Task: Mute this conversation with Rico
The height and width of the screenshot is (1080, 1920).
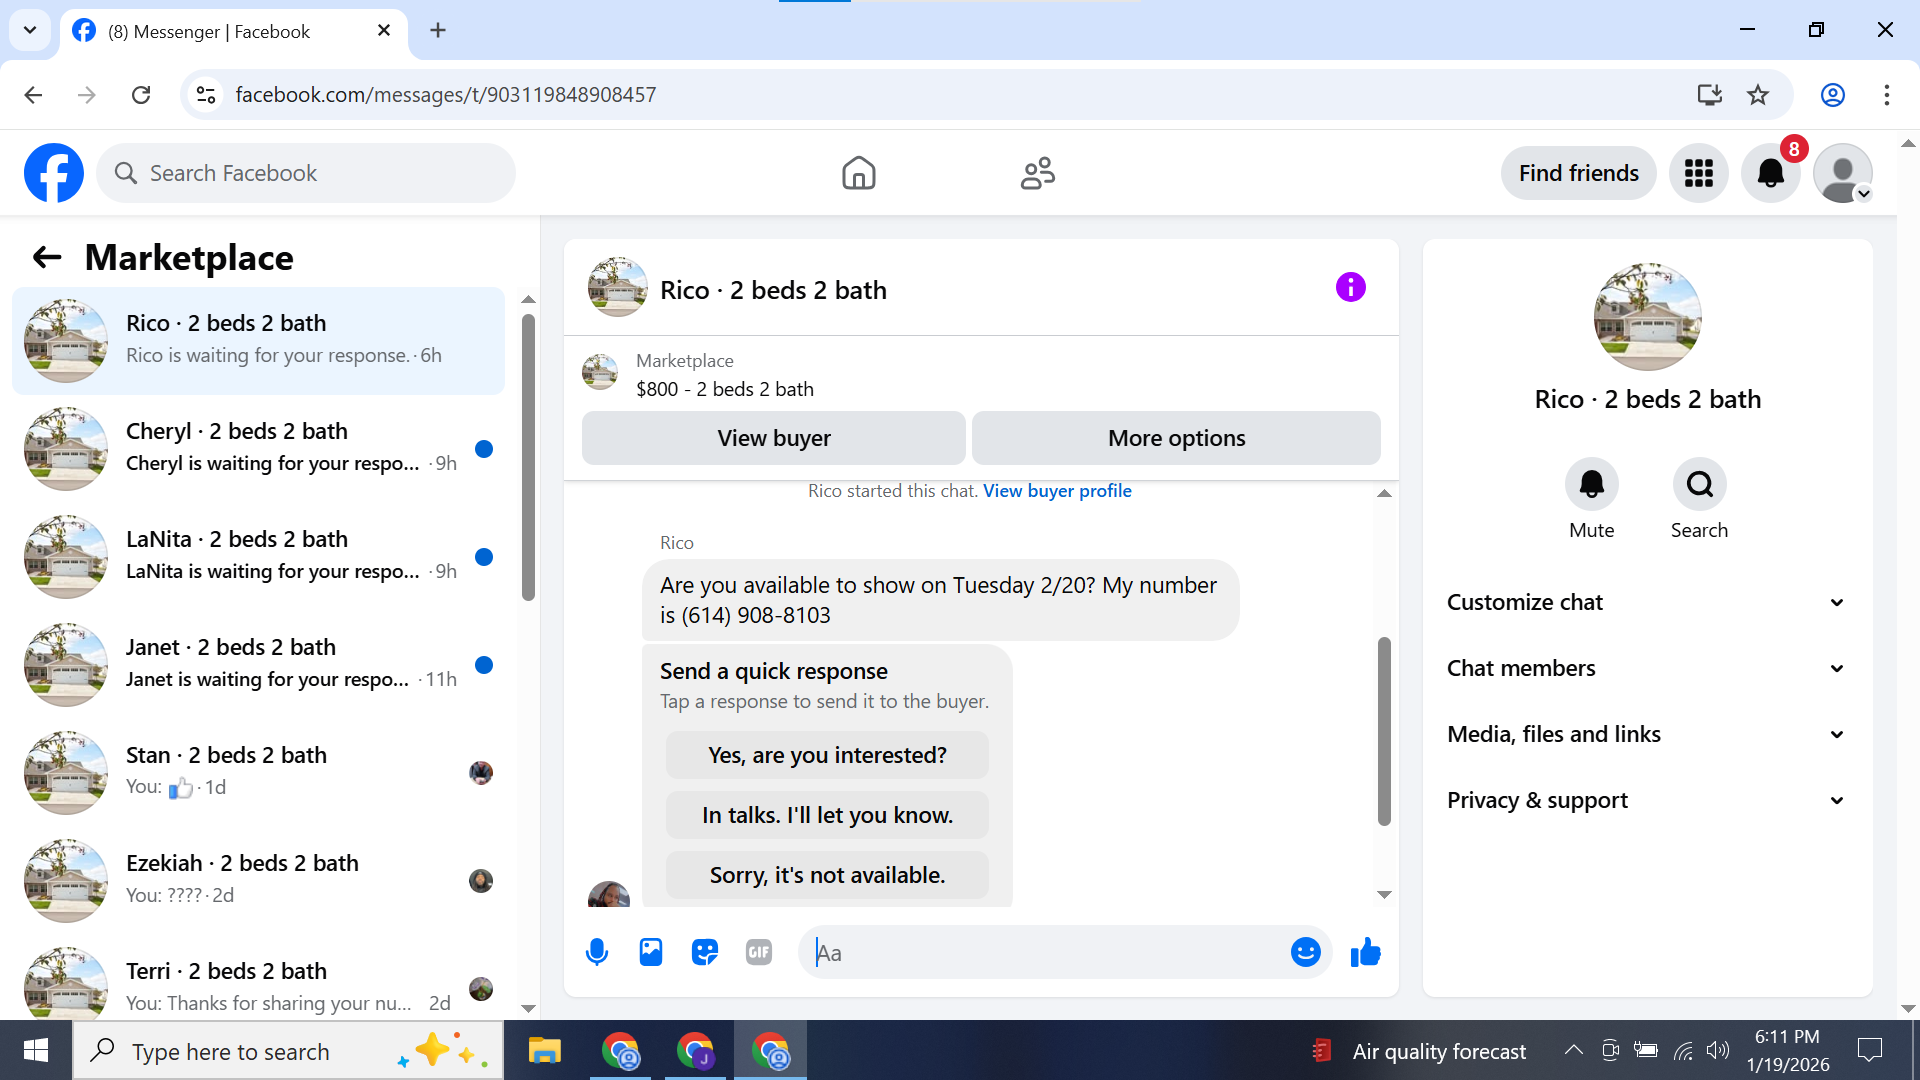Action: [1591, 485]
